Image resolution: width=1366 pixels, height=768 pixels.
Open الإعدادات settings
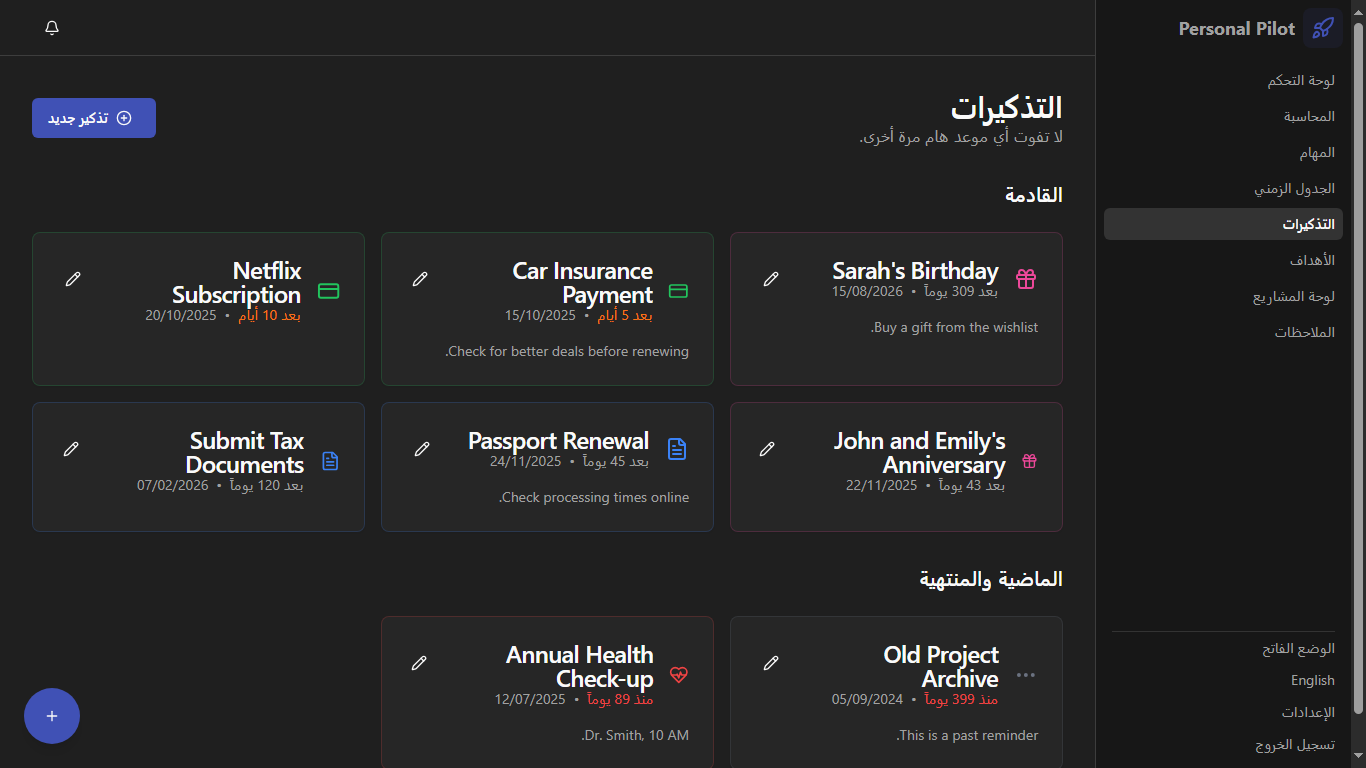[x=1308, y=713]
